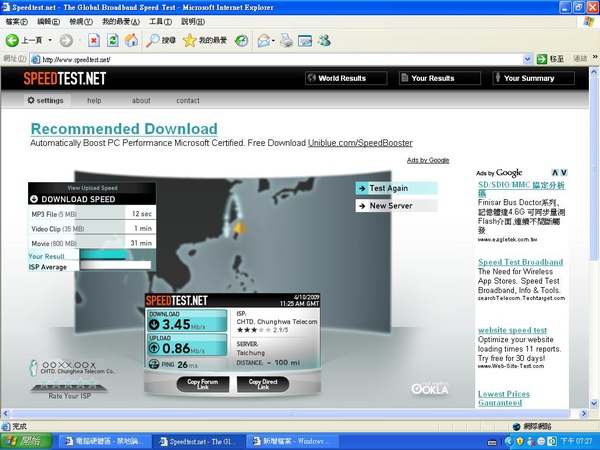
Task: Click Google ads next arrow button
Action: [x=564, y=173]
